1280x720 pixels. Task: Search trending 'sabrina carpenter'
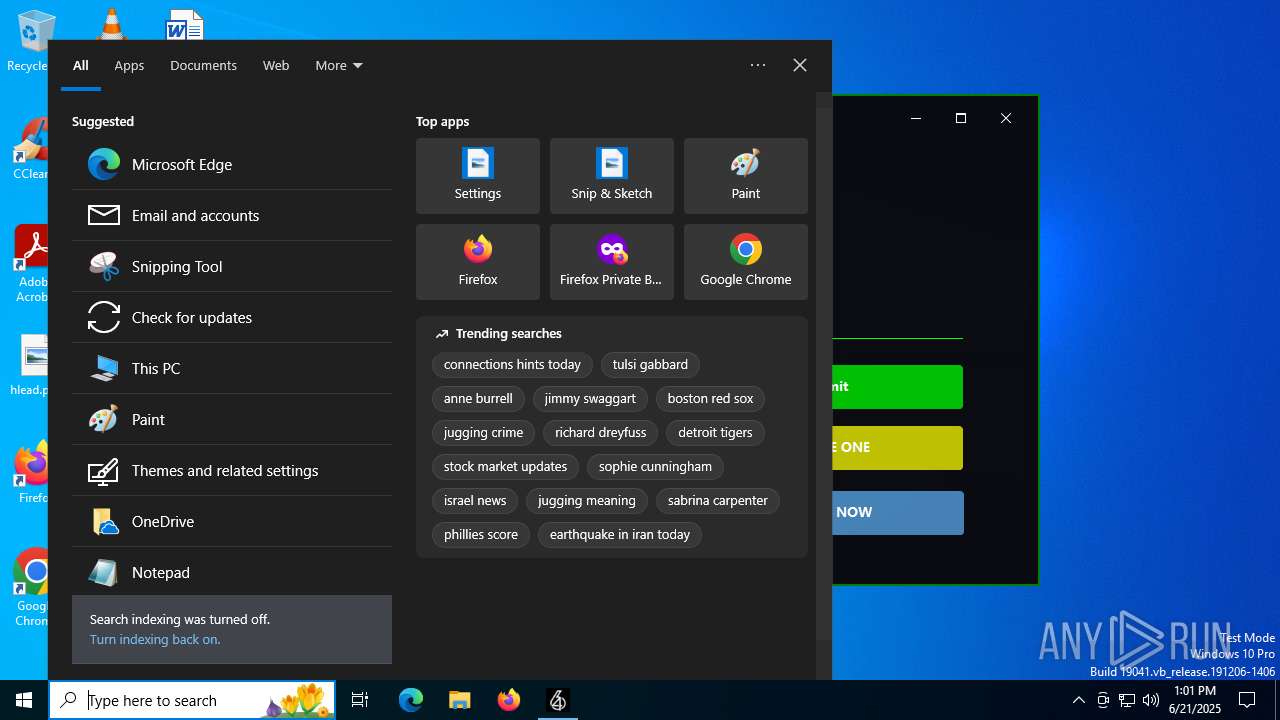718,501
